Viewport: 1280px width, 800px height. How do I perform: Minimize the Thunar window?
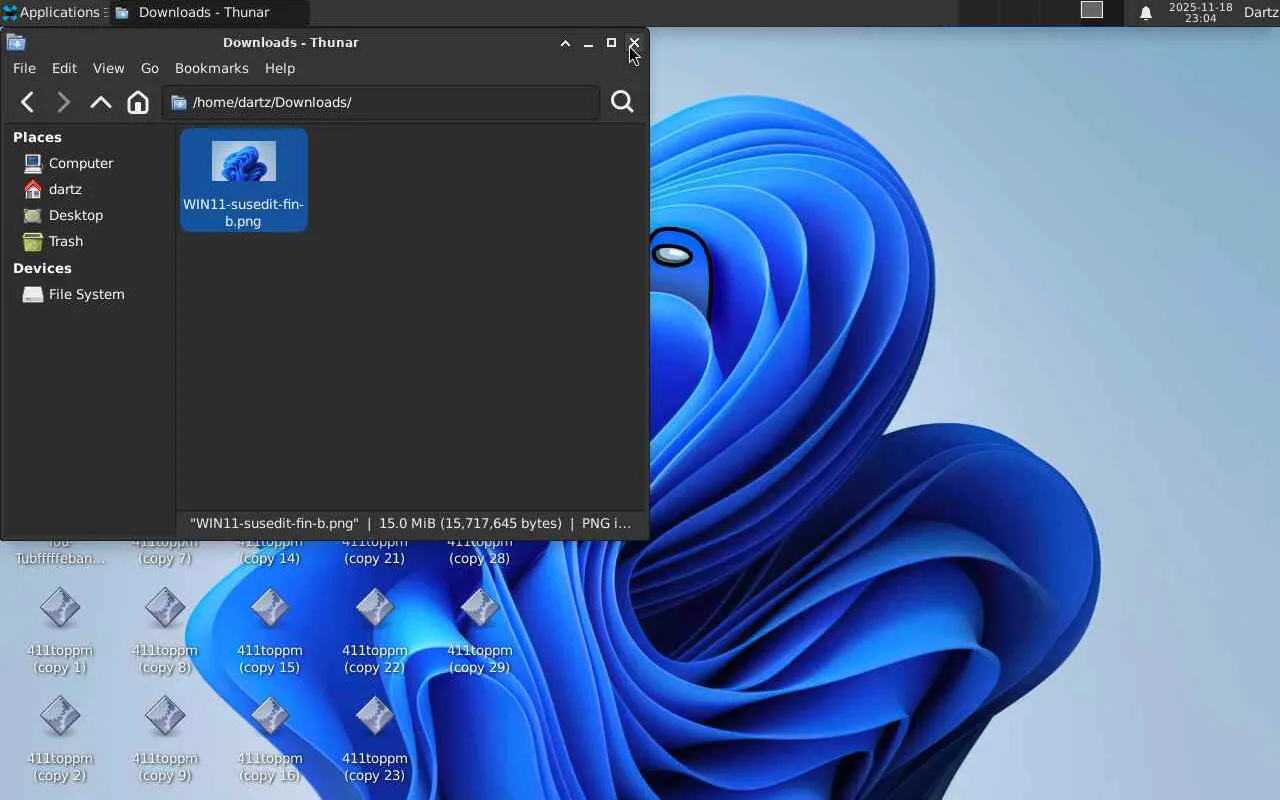pyautogui.click(x=588, y=43)
